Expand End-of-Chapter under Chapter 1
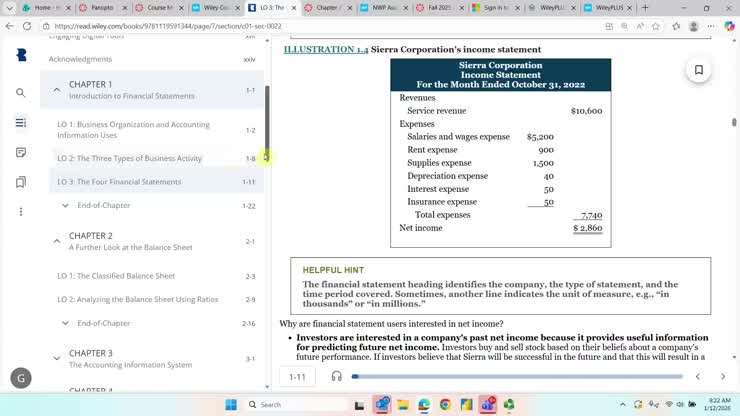This screenshot has width=740, height=416. pos(65,205)
